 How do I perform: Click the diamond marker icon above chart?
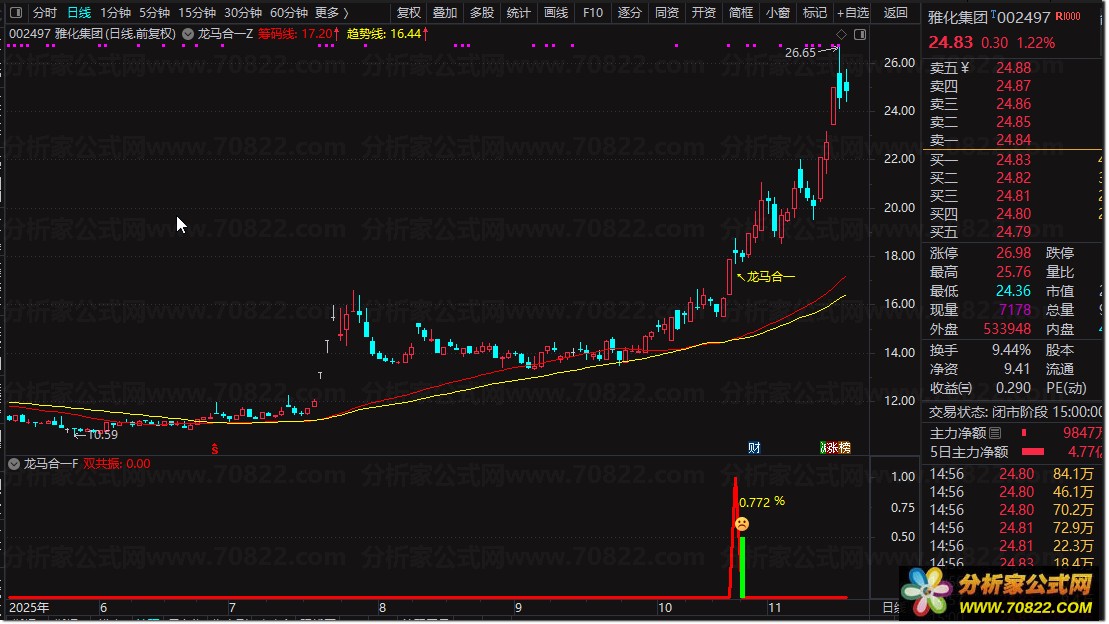pos(841,34)
